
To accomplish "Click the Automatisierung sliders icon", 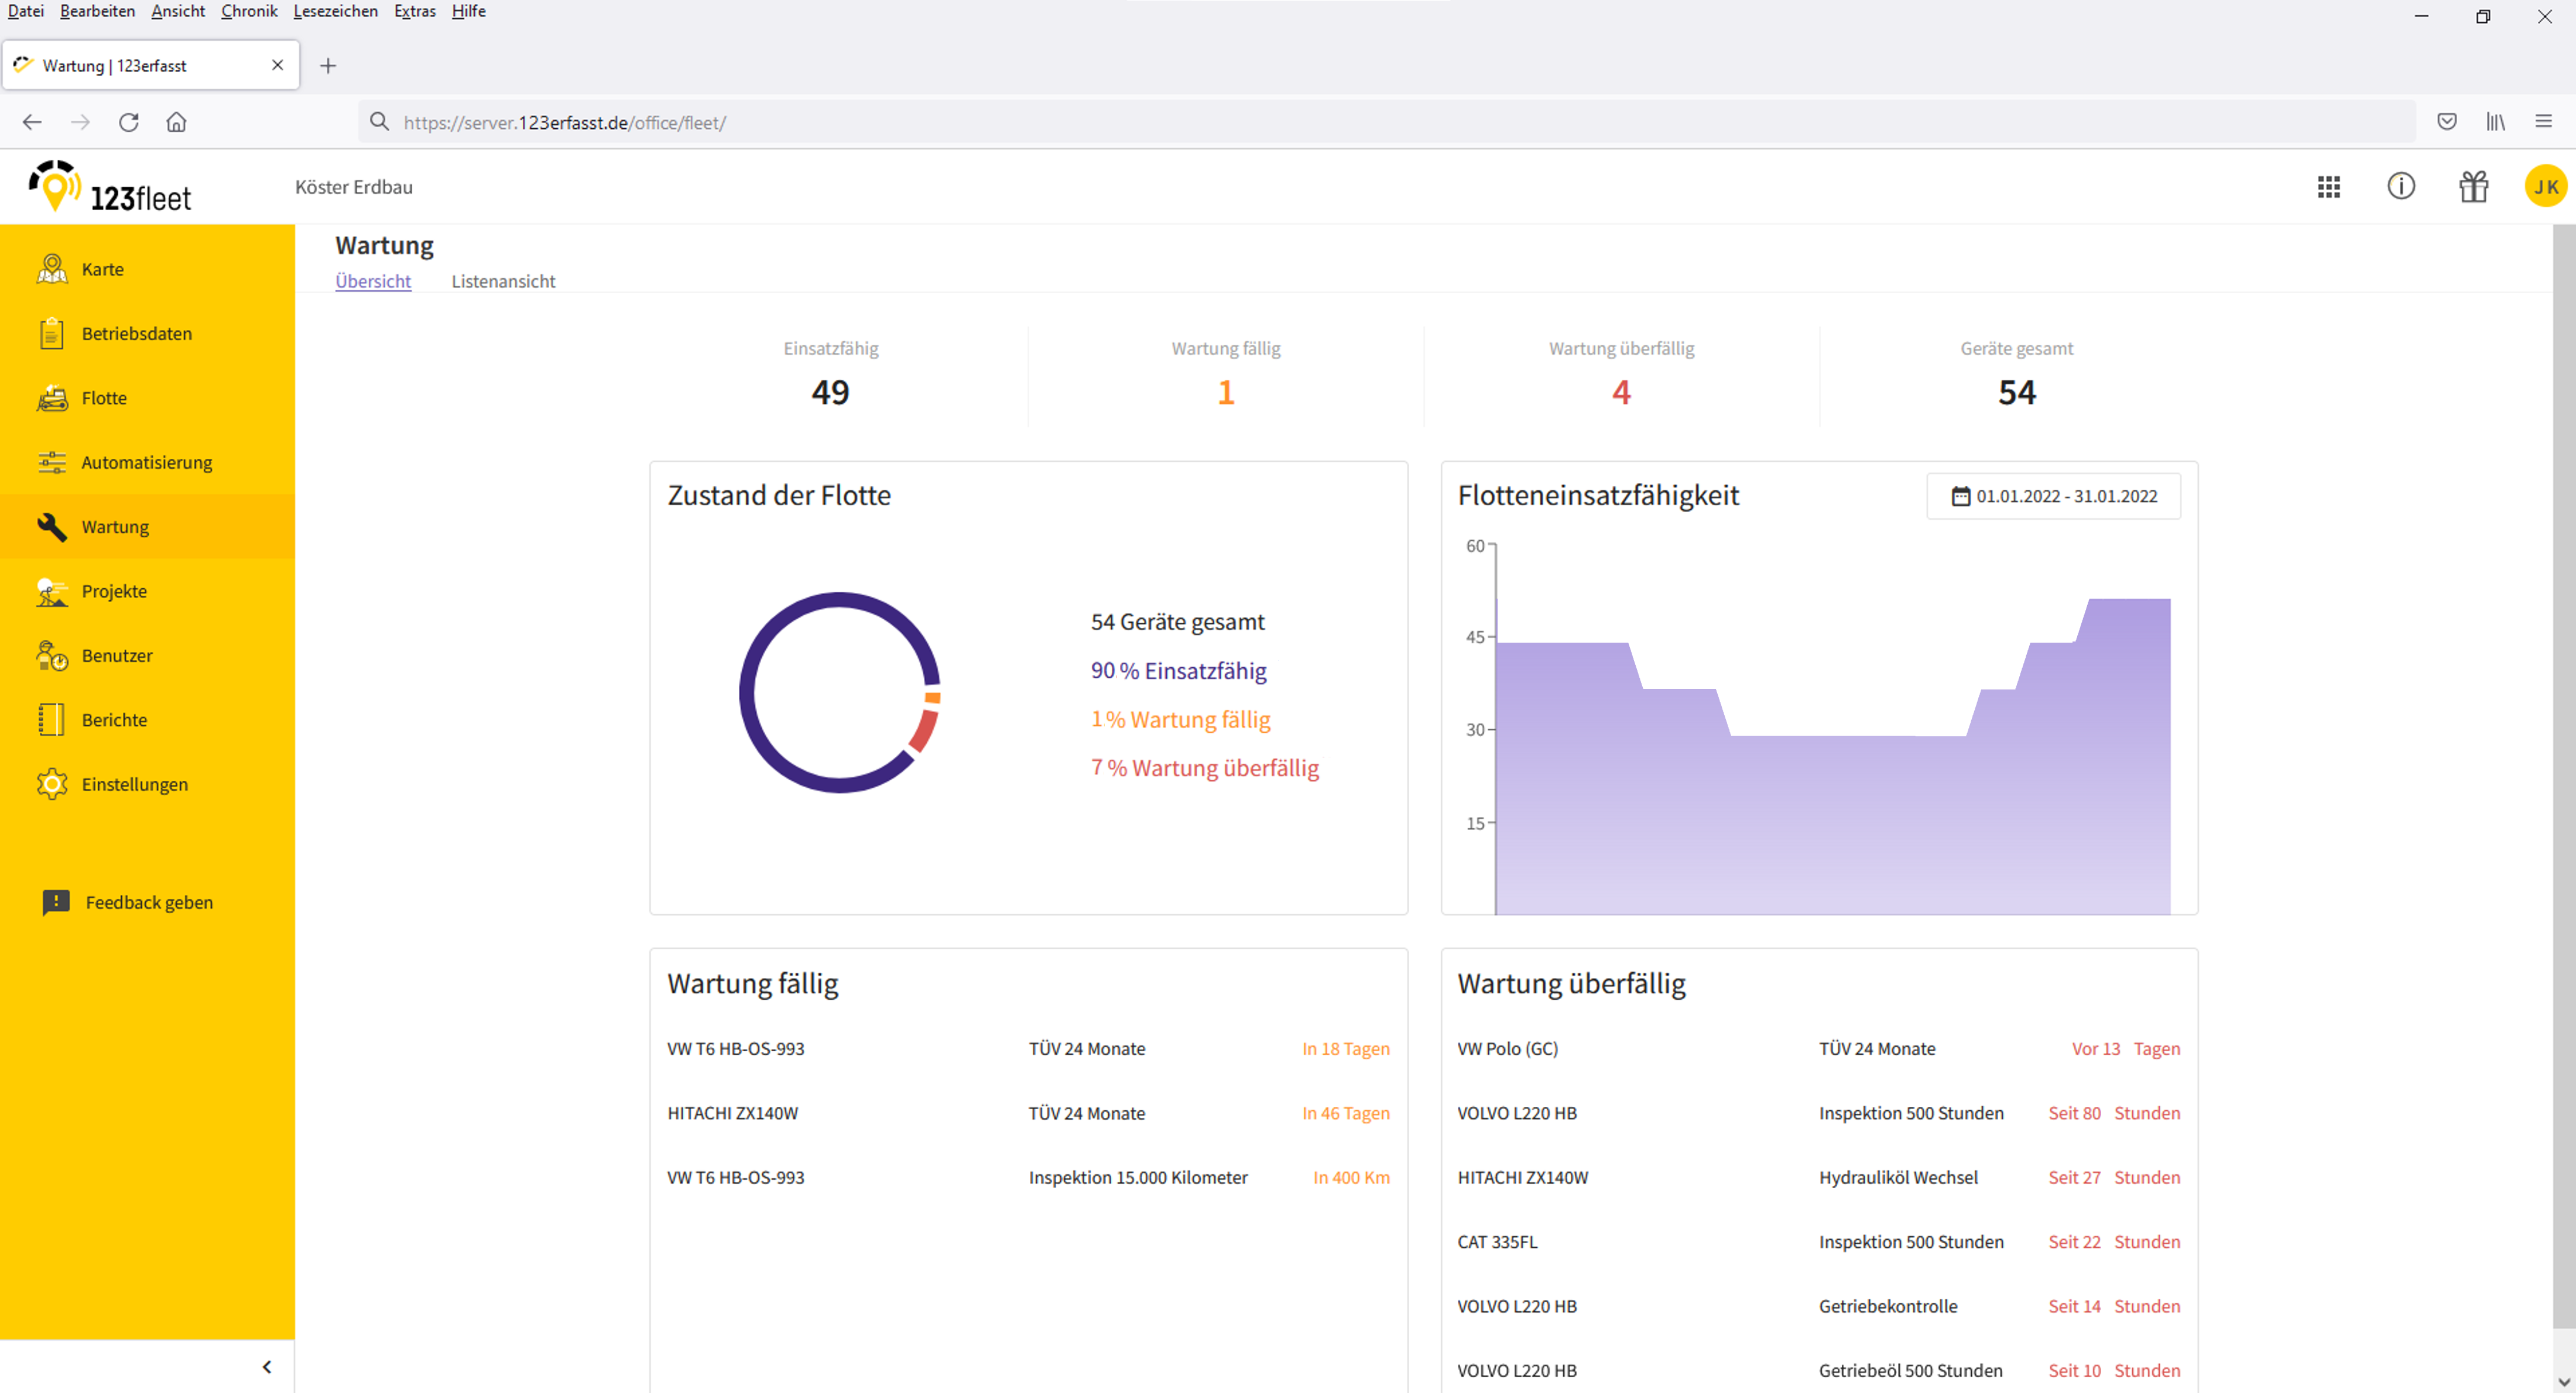I will pos(52,462).
